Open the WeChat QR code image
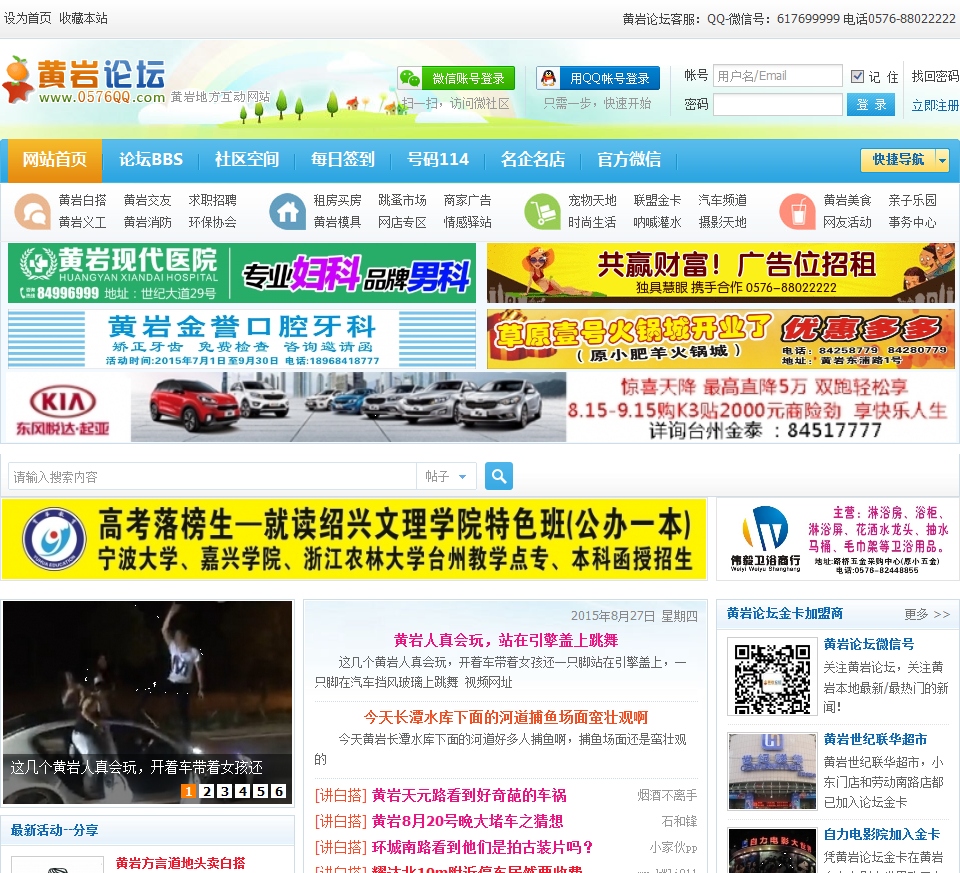This screenshot has height=873, width=960. pyautogui.click(x=772, y=676)
